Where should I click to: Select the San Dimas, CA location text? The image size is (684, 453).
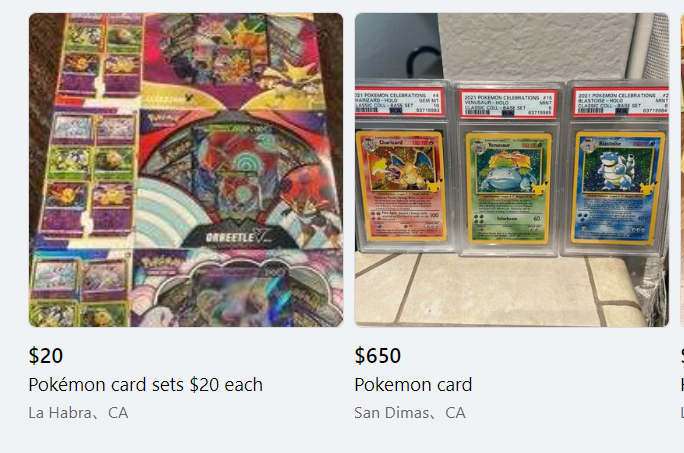click(x=410, y=413)
